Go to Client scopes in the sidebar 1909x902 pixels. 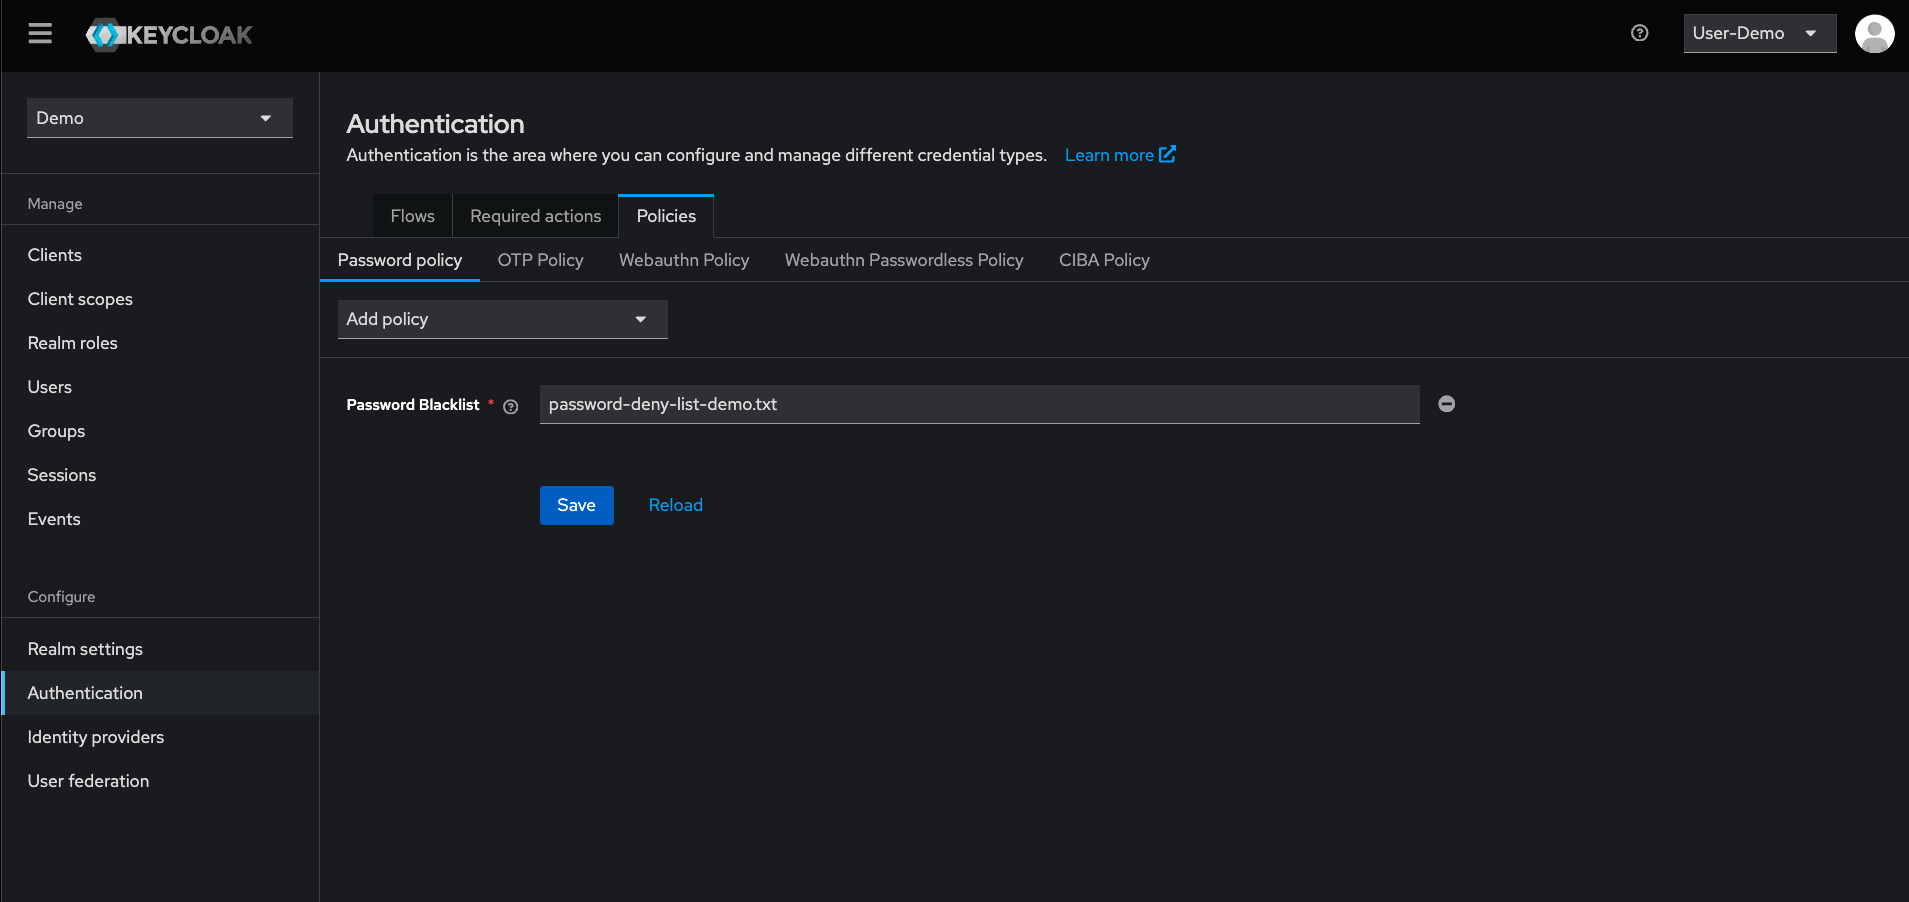click(160, 299)
